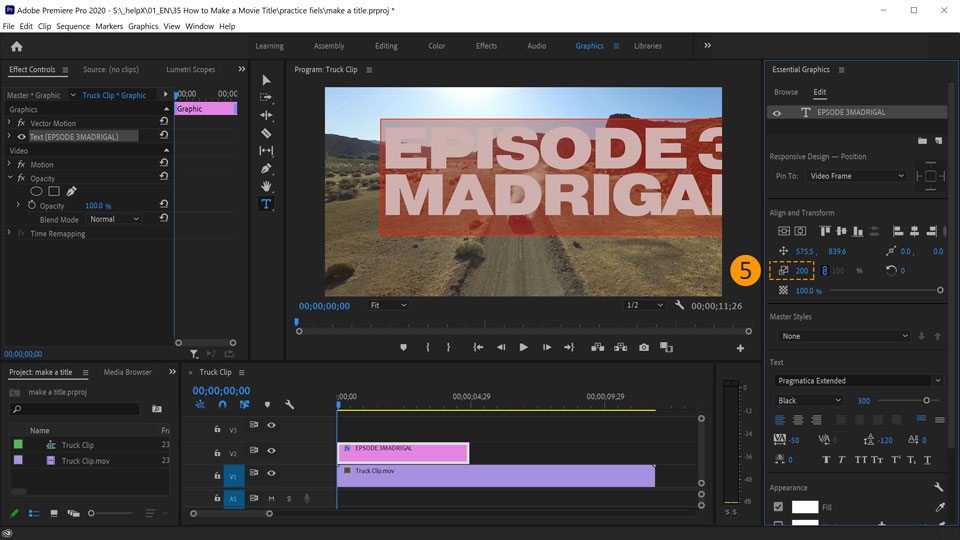Select the Razor tool

pyautogui.click(x=266, y=133)
